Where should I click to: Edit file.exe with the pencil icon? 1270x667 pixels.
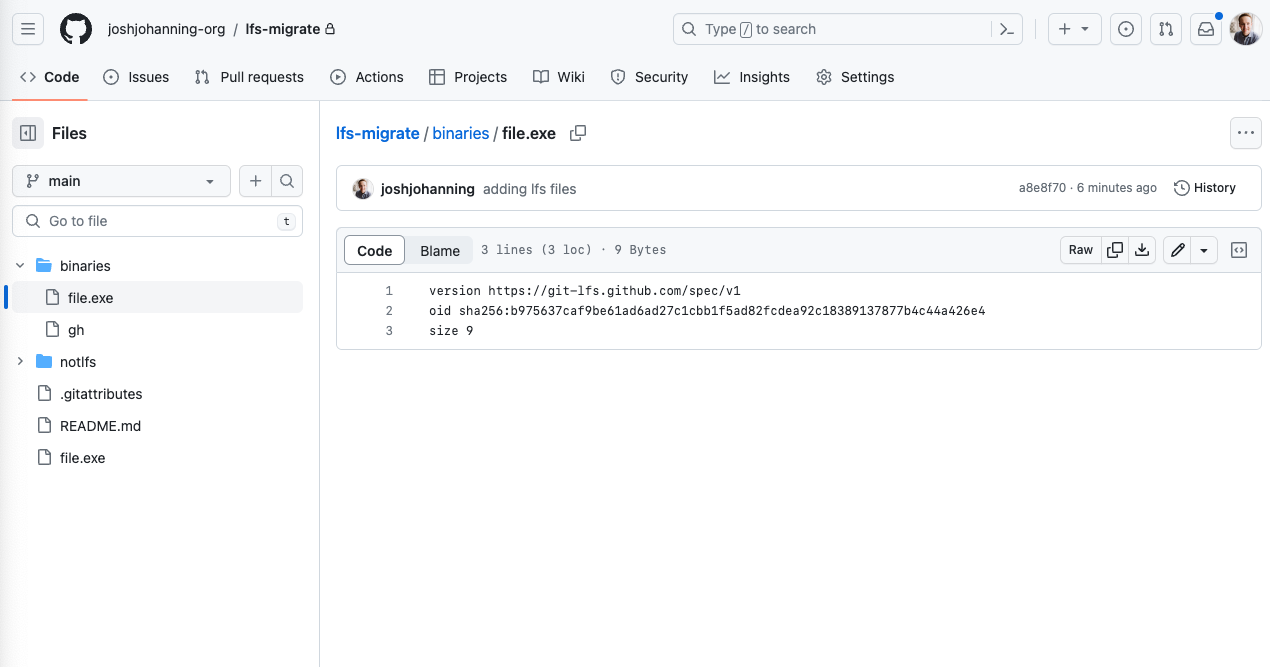[x=1177, y=250]
